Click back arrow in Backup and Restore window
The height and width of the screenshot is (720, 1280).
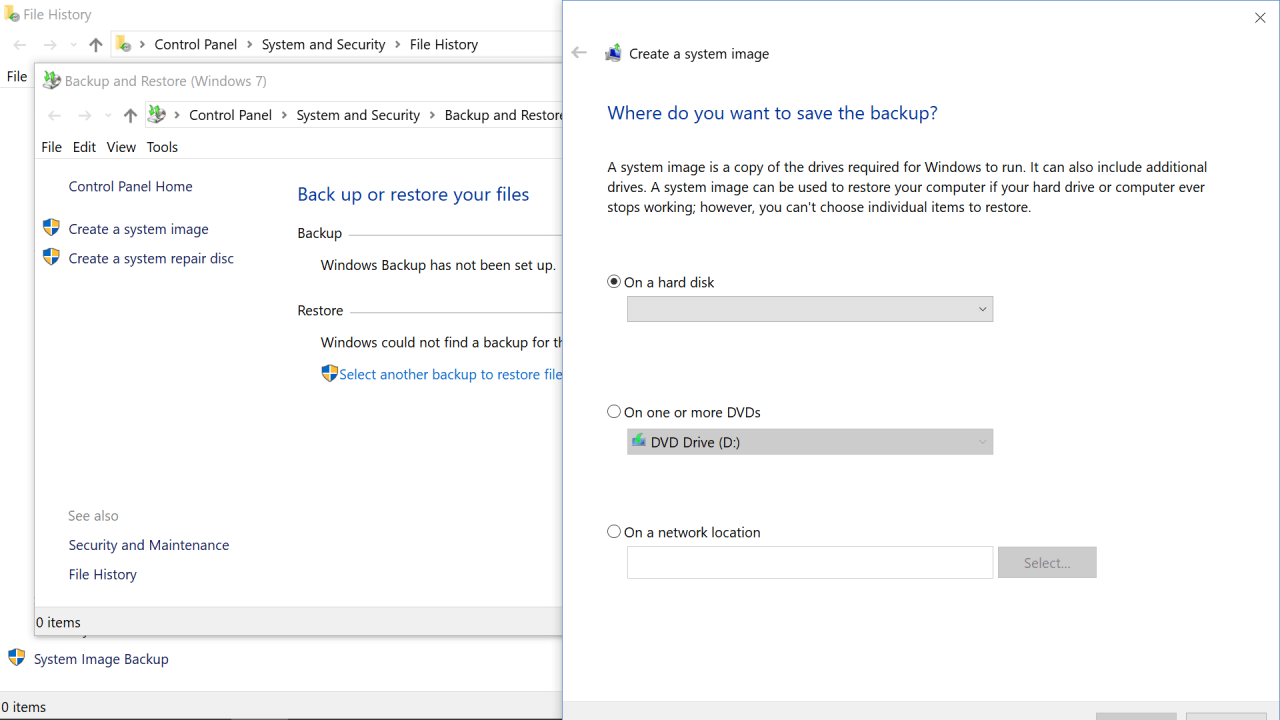(x=55, y=115)
